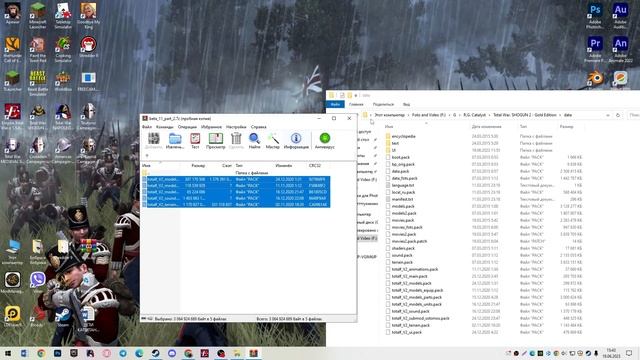This screenshot has width=640, height=360.
Task: Click the Find (Найти) magnifier icon in WinRAR
Action: click(254, 141)
